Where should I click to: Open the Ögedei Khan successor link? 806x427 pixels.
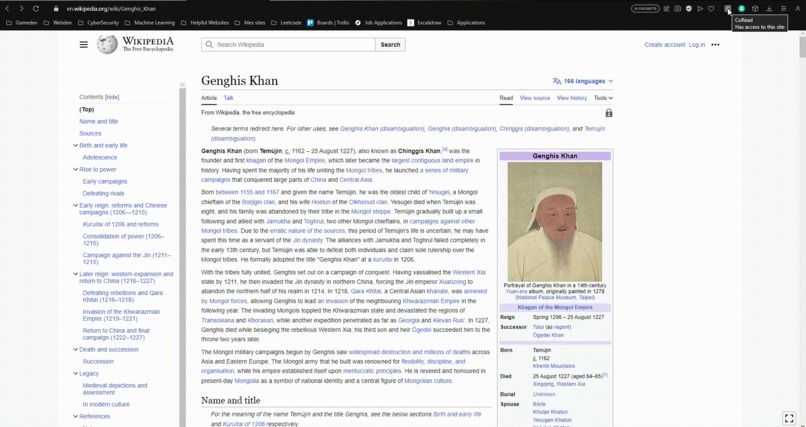tap(548, 335)
